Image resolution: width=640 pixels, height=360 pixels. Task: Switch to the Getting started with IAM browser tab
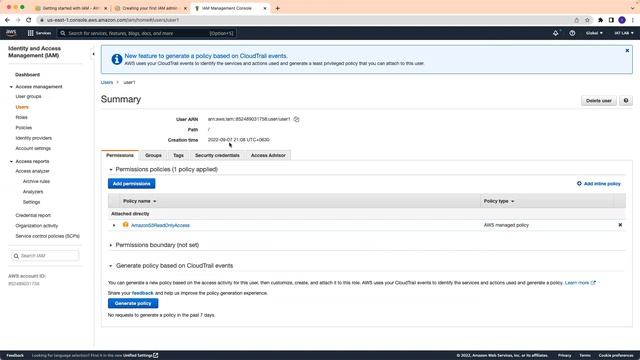71,8
